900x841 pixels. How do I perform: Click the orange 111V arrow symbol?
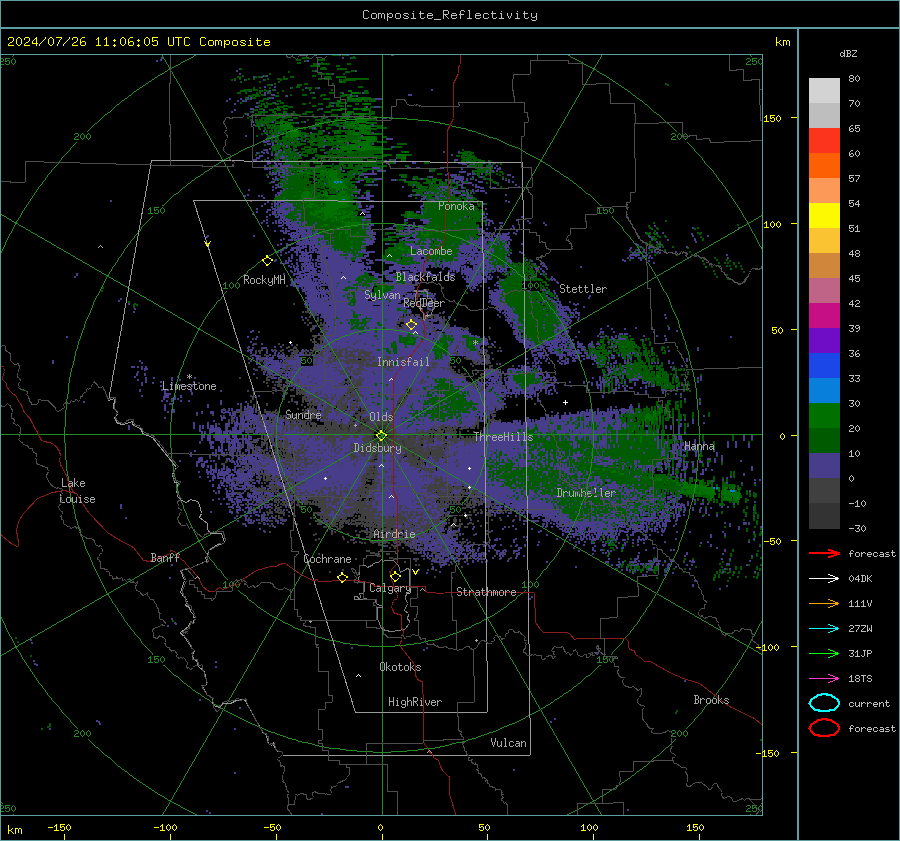[824, 603]
